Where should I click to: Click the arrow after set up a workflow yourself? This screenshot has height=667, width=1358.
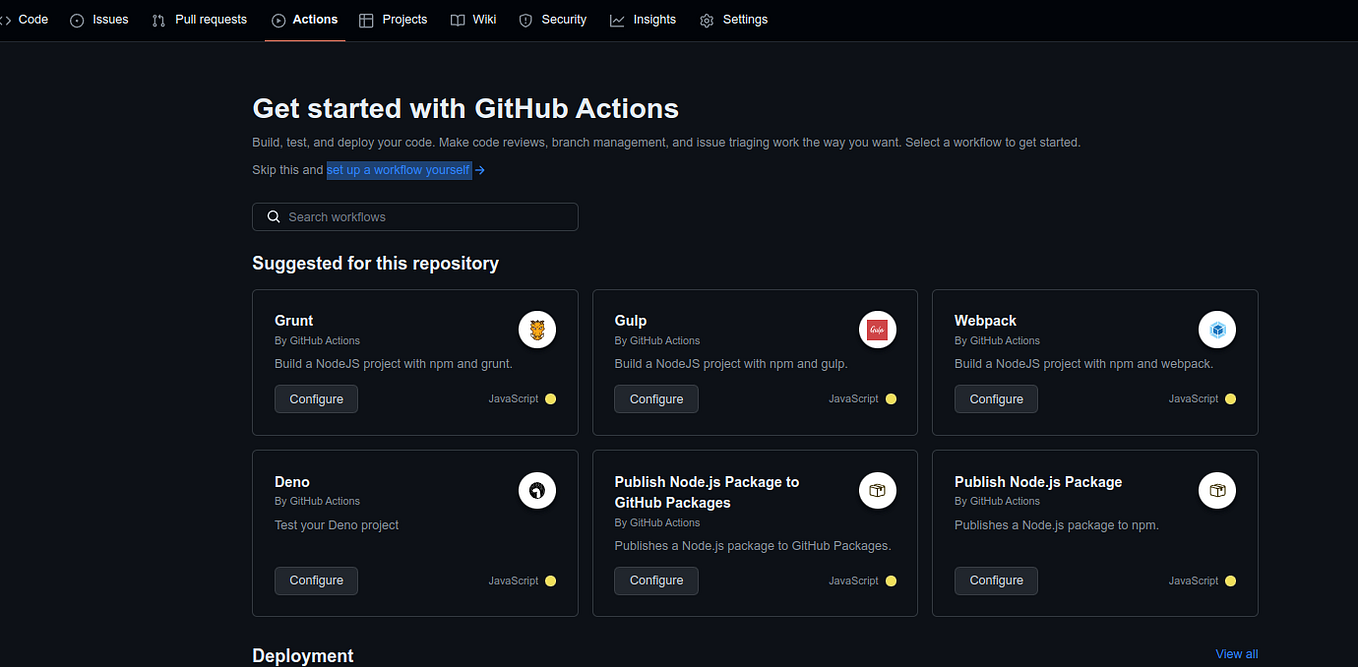(x=480, y=170)
